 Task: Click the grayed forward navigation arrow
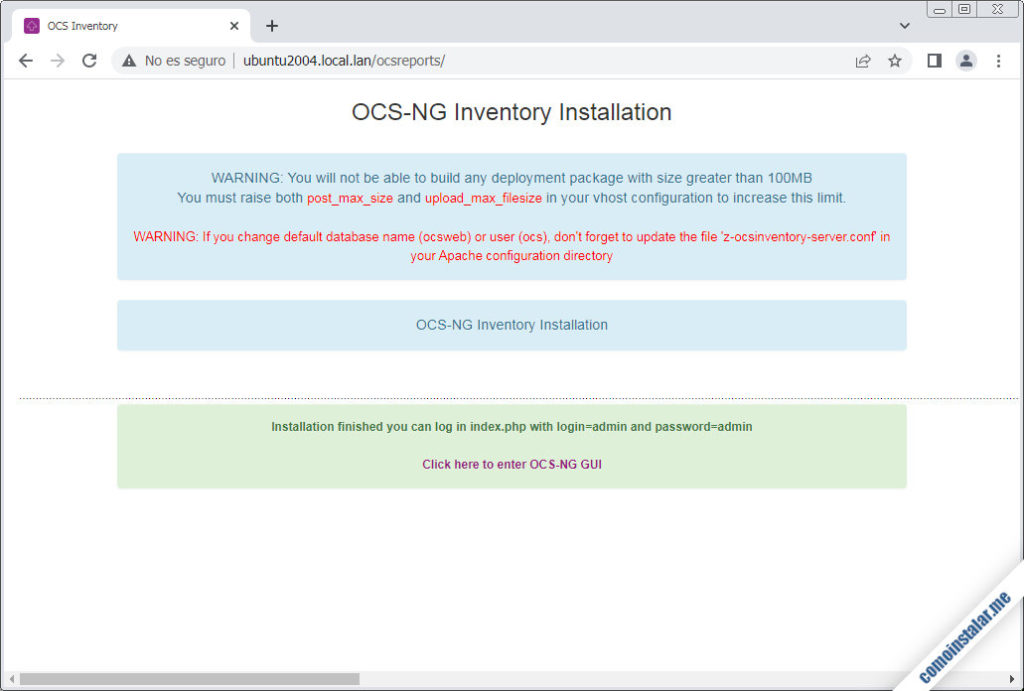pyautogui.click(x=58, y=60)
